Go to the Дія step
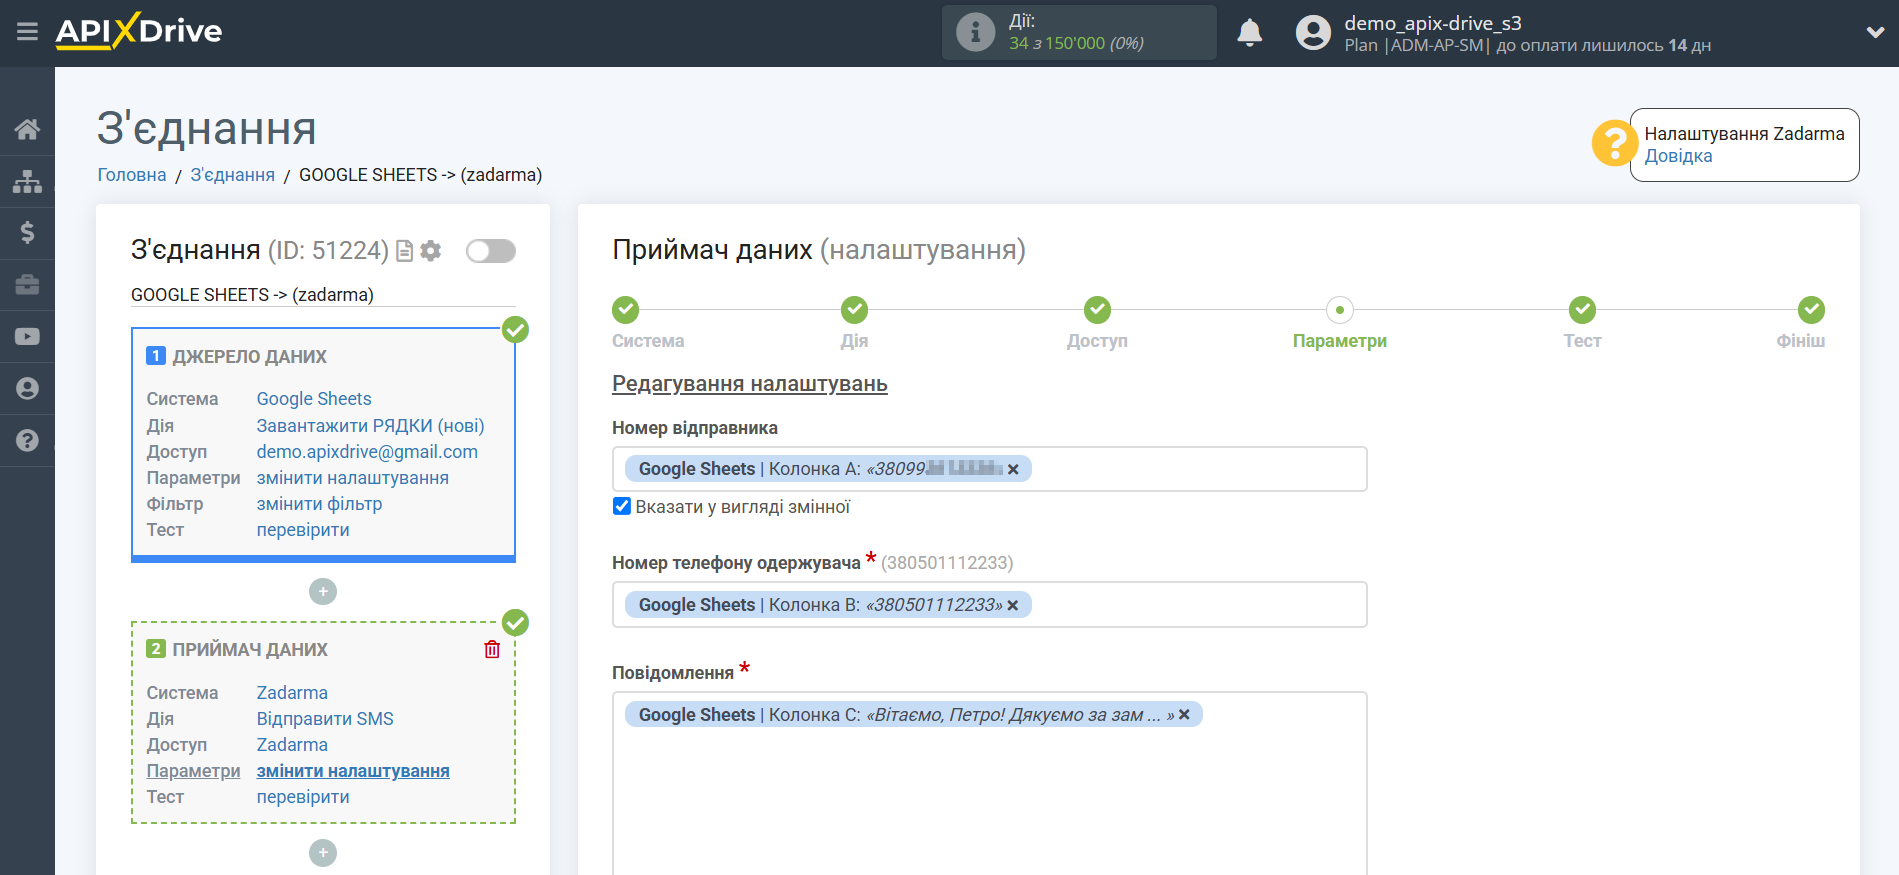The height and width of the screenshot is (875, 1899). (854, 310)
